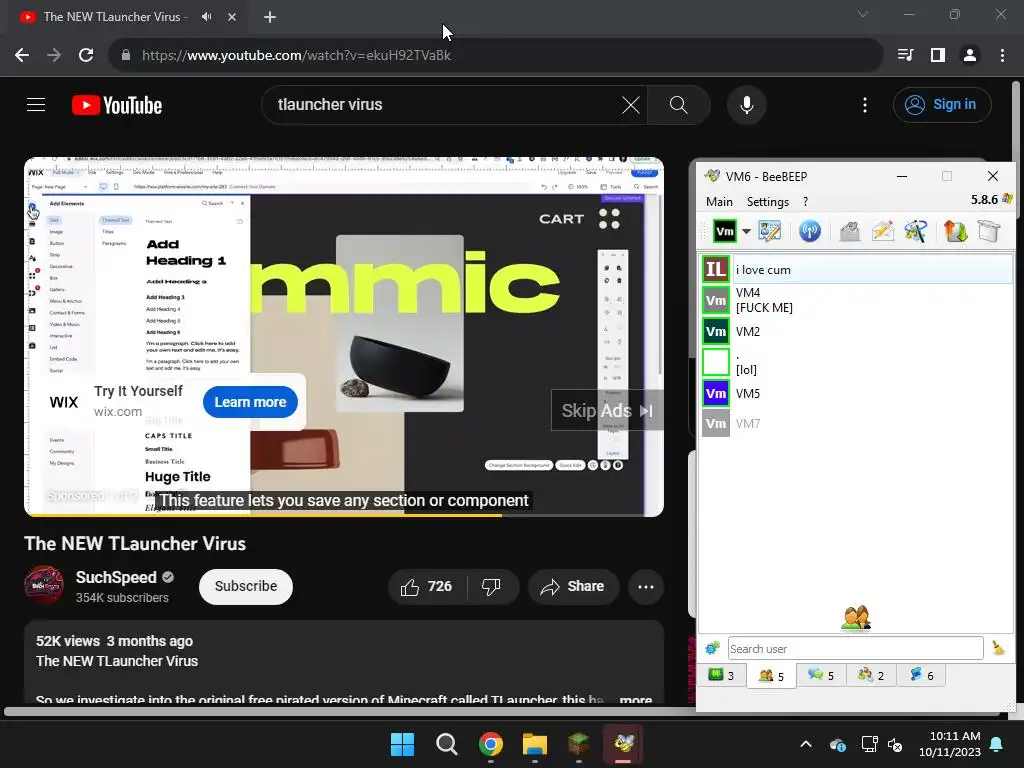
Task: Clear the YouTube search text with X
Action: pyautogui.click(x=631, y=104)
